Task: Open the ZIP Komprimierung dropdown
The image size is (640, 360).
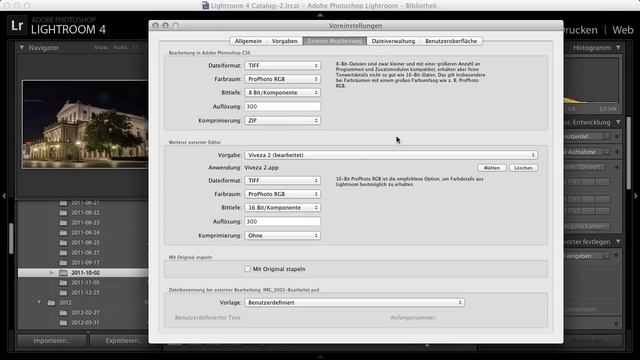Action: 282,120
